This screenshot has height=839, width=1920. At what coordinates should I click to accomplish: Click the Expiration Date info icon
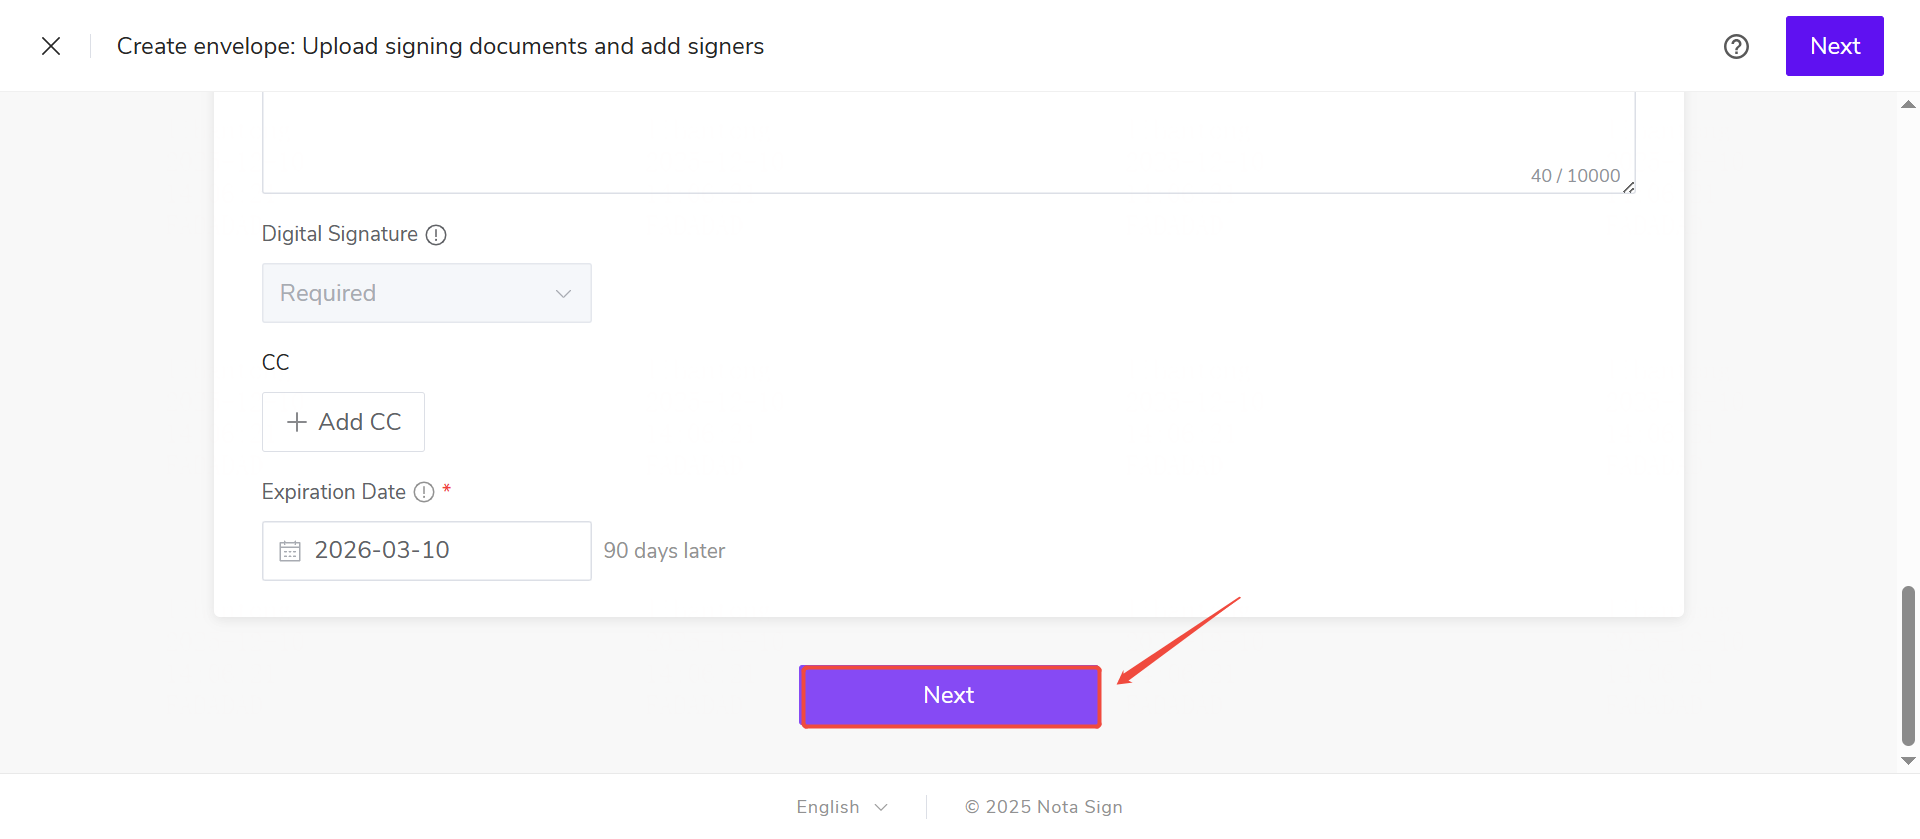tap(424, 492)
